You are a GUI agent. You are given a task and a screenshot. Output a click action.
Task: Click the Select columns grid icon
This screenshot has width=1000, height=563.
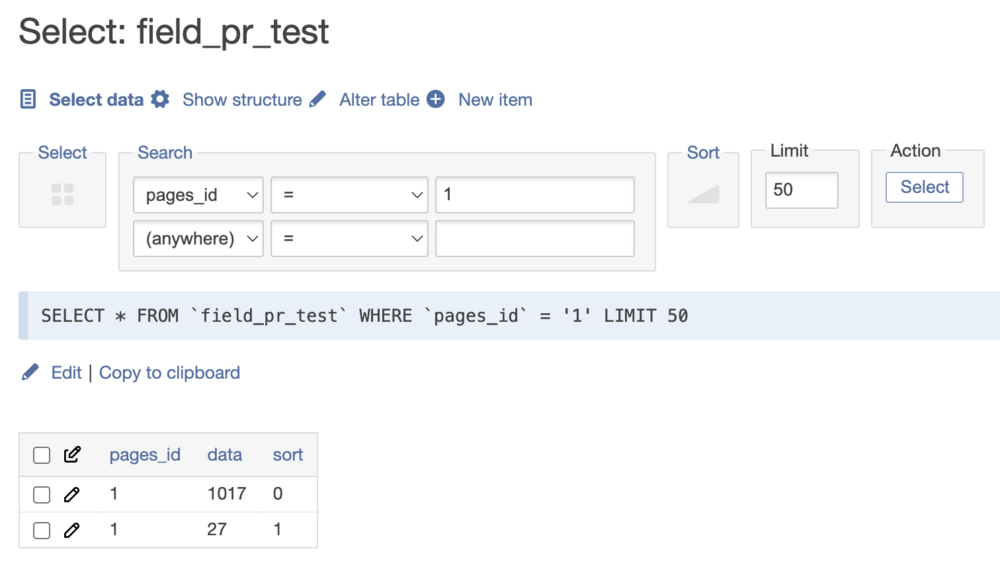[62, 194]
